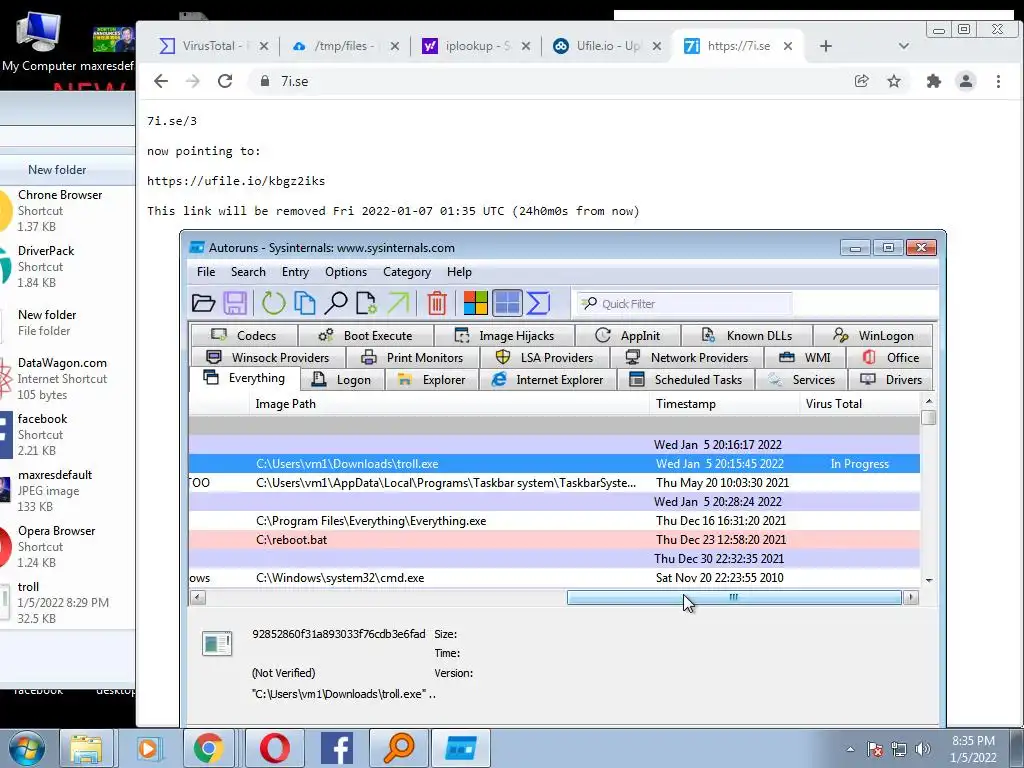1024x768 pixels.
Task: Bookmark the page with the star icon
Action: tap(893, 81)
